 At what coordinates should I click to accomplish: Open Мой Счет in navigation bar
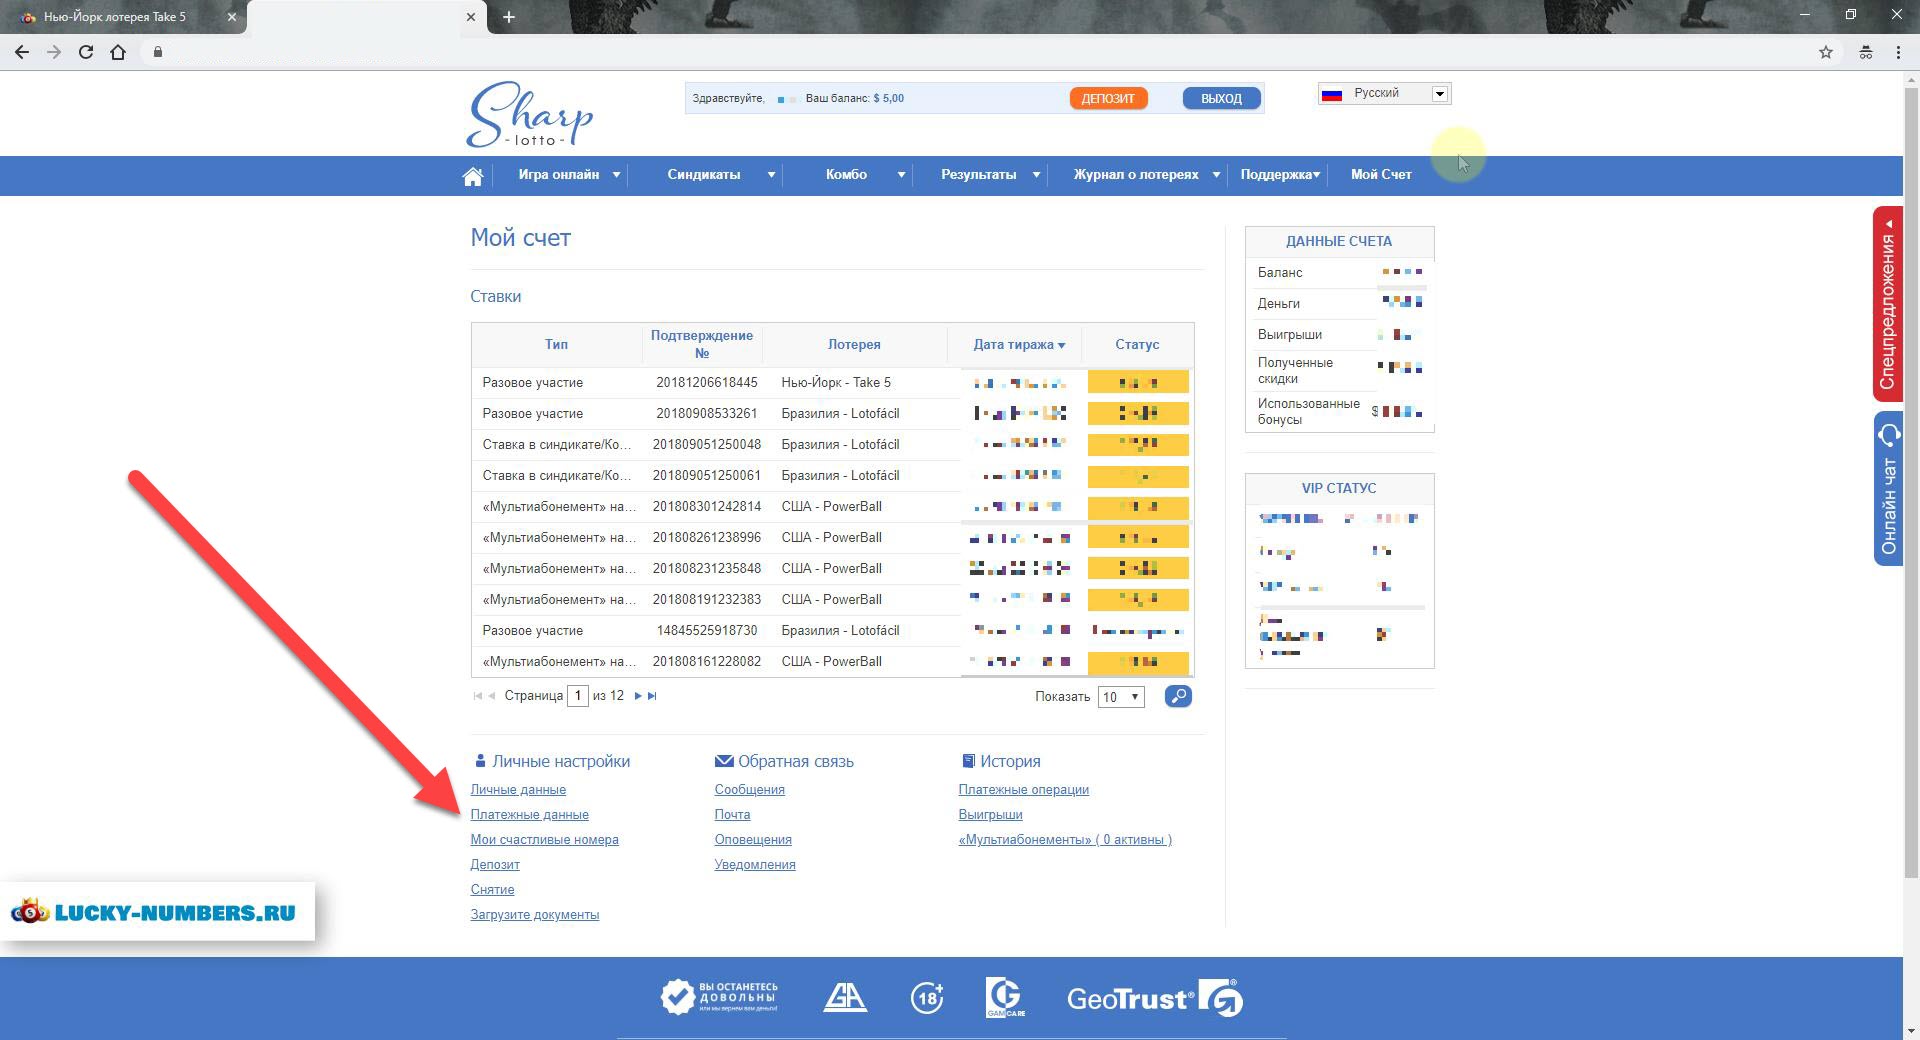pyautogui.click(x=1380, y=175)
